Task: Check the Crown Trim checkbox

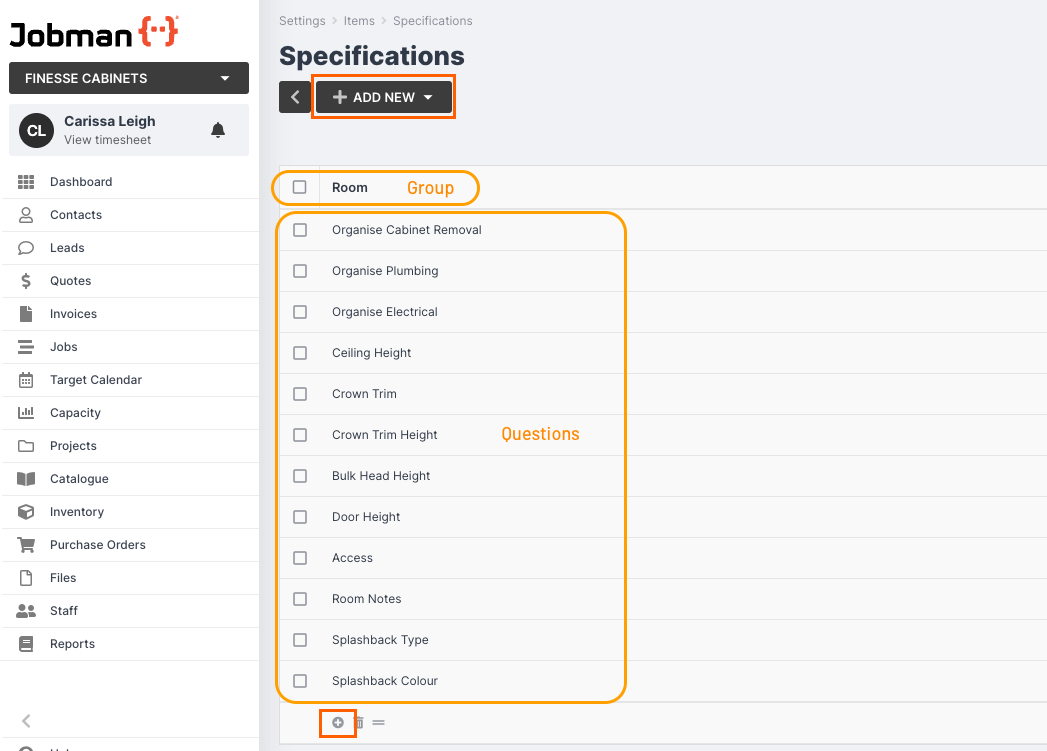Action: (300, 395)
